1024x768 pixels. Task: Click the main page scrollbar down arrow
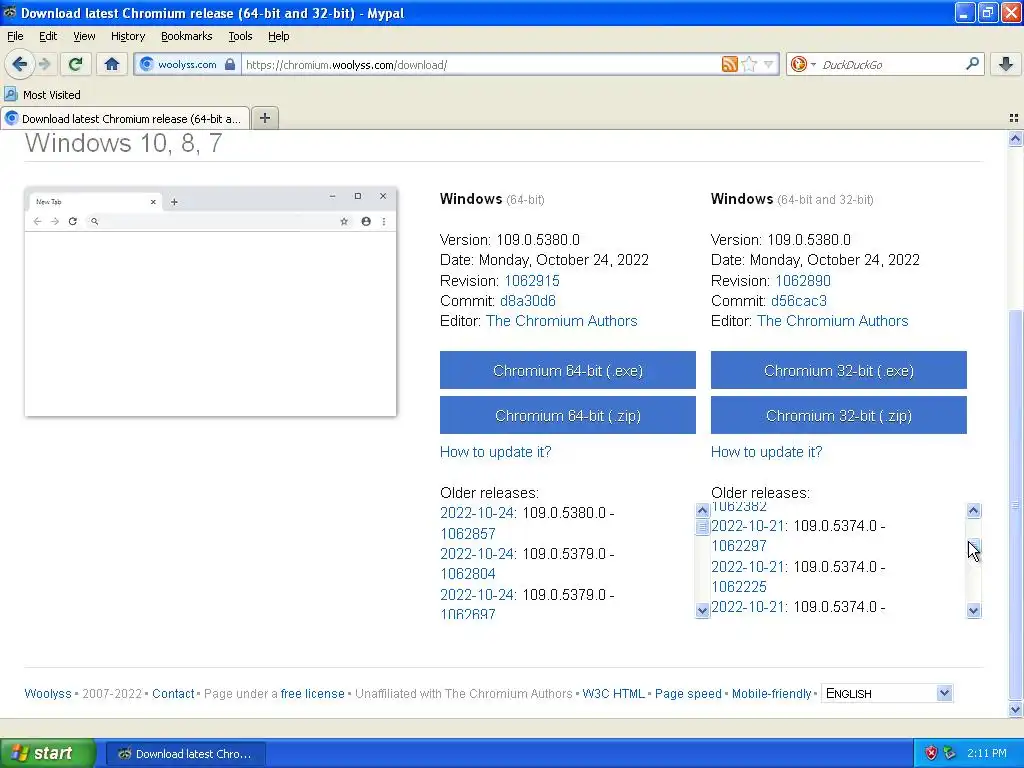(1015, 709)
